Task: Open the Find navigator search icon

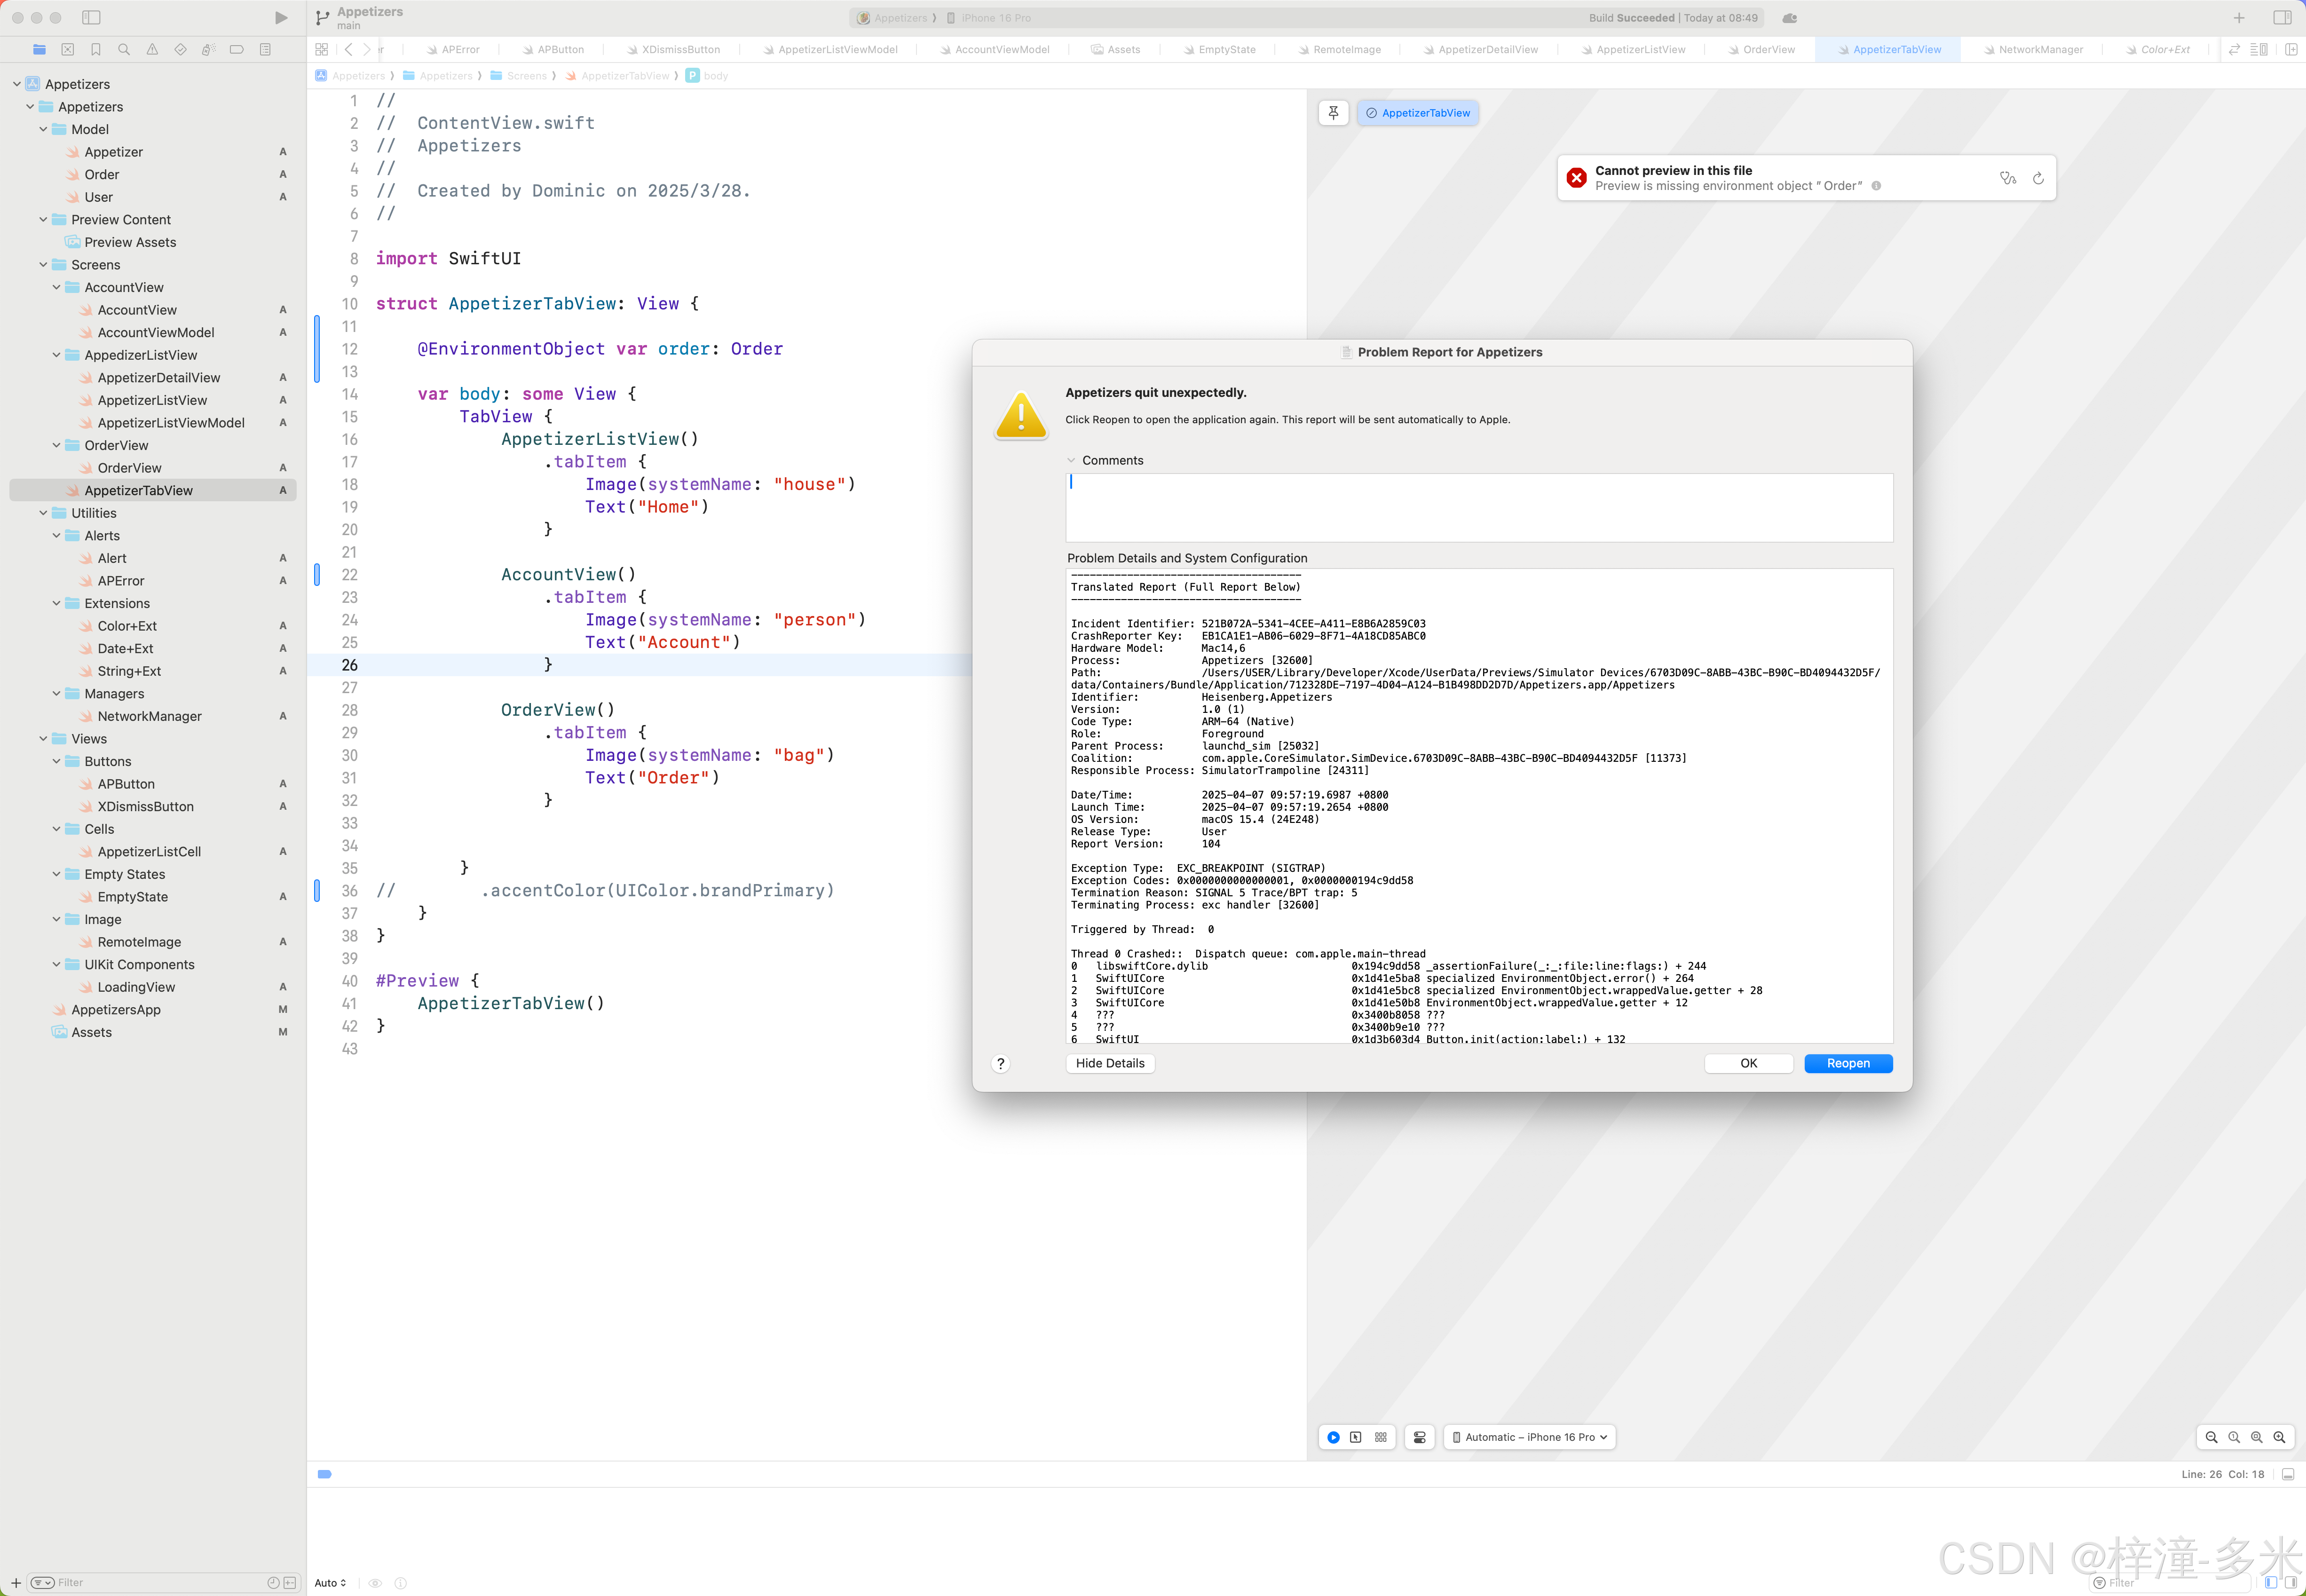Action: pyautogui.click(x=124, y=49)
